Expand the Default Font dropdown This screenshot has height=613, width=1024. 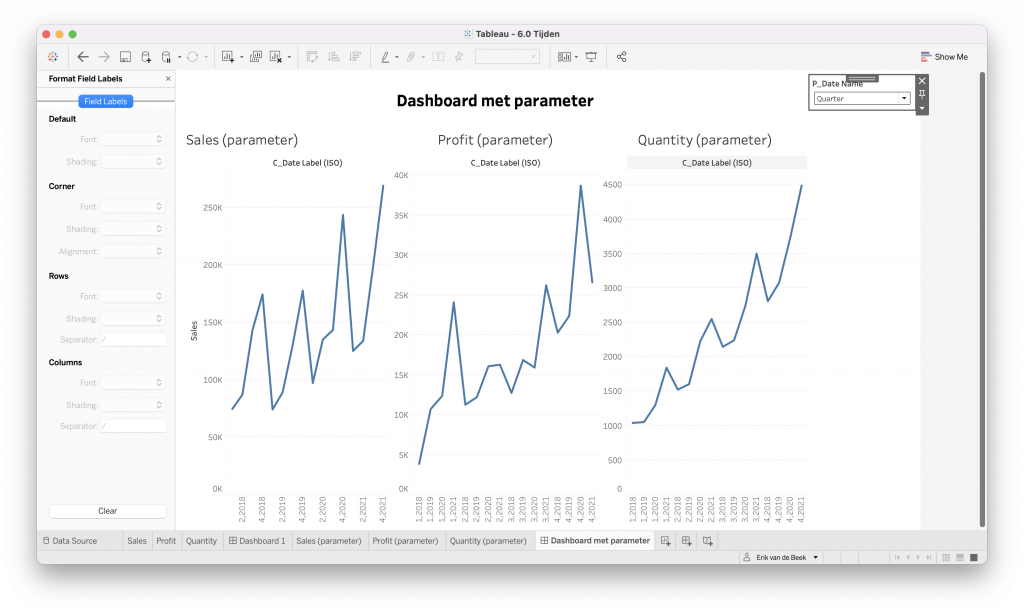point(133,139)
